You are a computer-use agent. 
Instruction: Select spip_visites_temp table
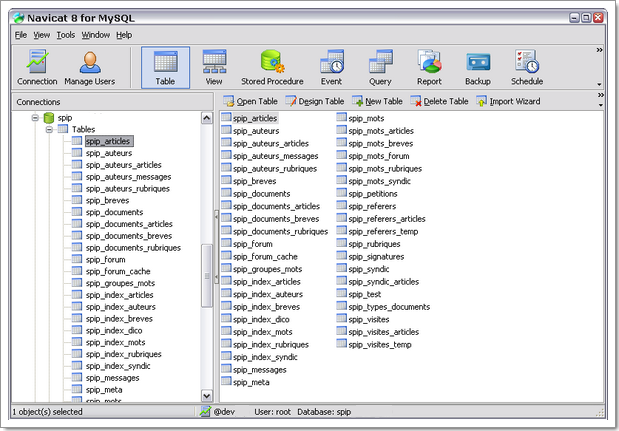click(380, 345)
